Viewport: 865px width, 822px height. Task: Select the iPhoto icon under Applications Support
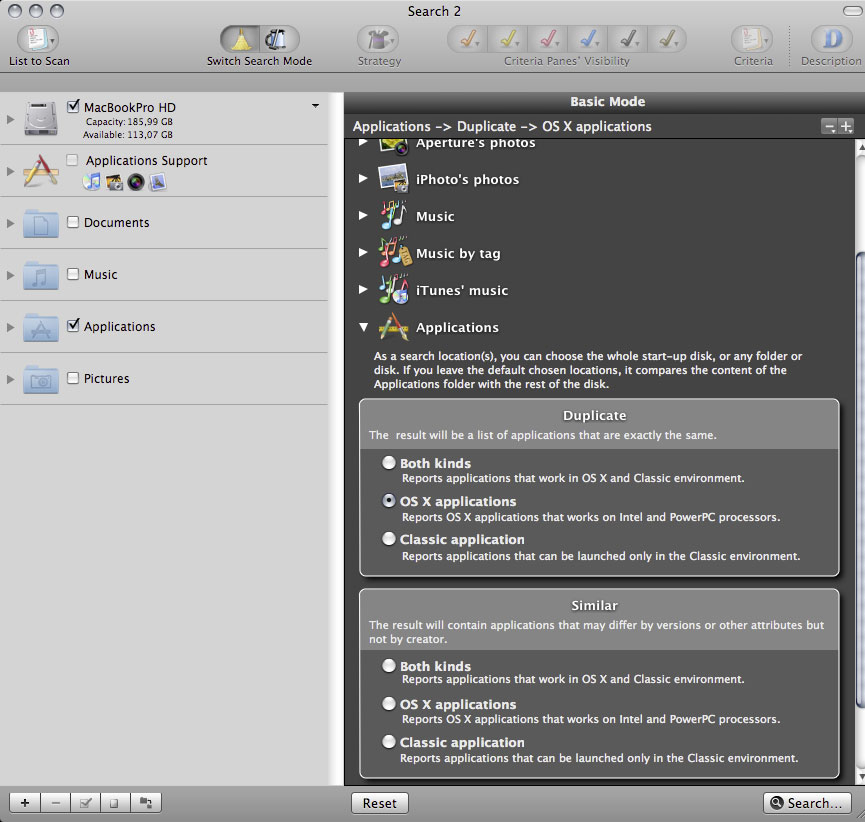tap(114, 182)
